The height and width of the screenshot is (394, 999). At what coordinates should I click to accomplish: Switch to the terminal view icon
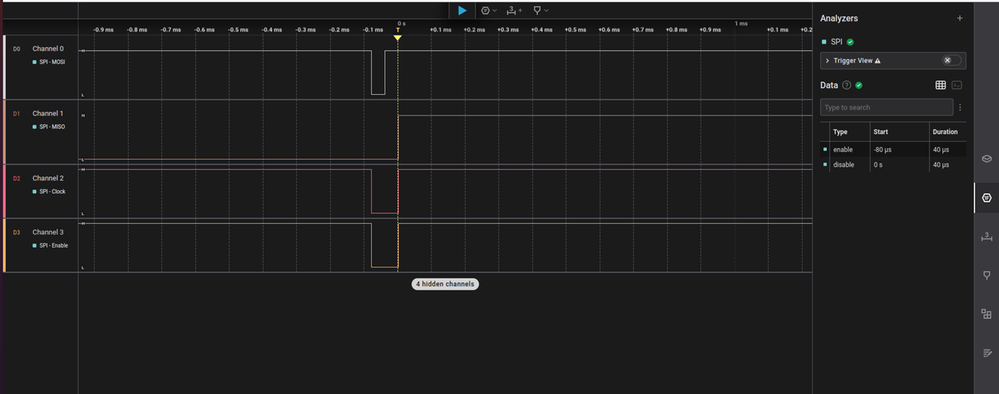[x=956, y=85]
